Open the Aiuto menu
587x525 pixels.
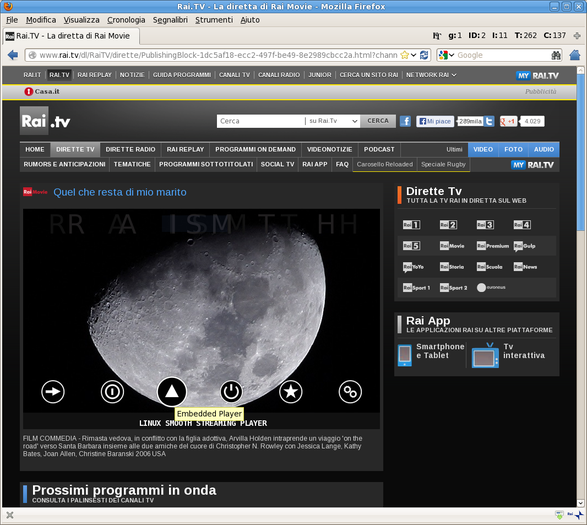click(250, 20)
